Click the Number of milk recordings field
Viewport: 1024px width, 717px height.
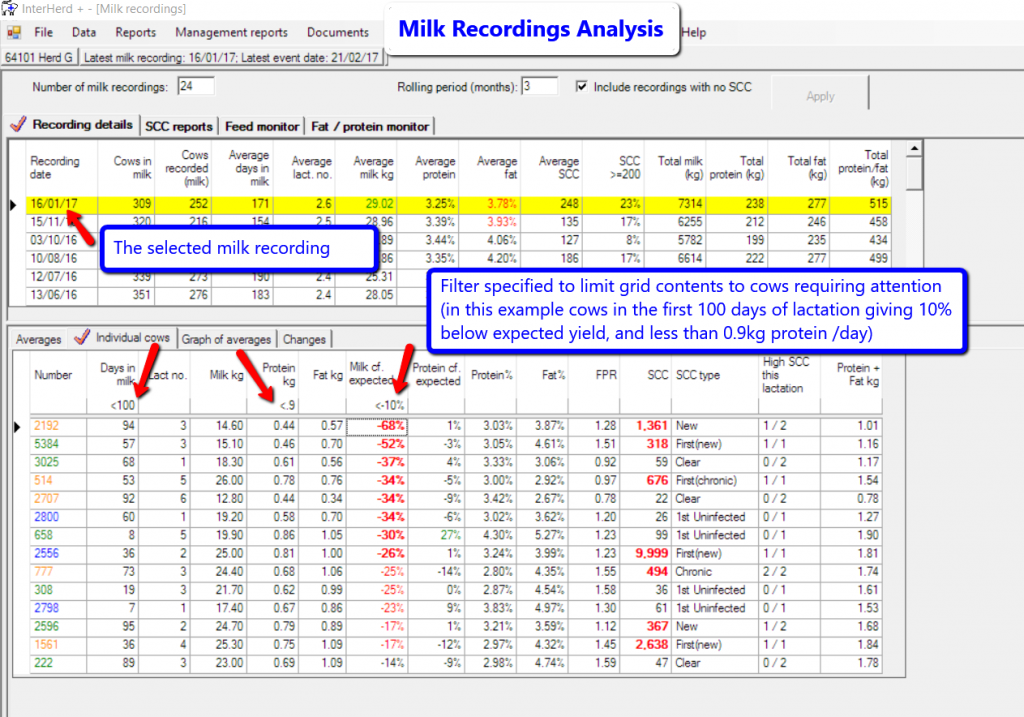[x=196, y=87]
